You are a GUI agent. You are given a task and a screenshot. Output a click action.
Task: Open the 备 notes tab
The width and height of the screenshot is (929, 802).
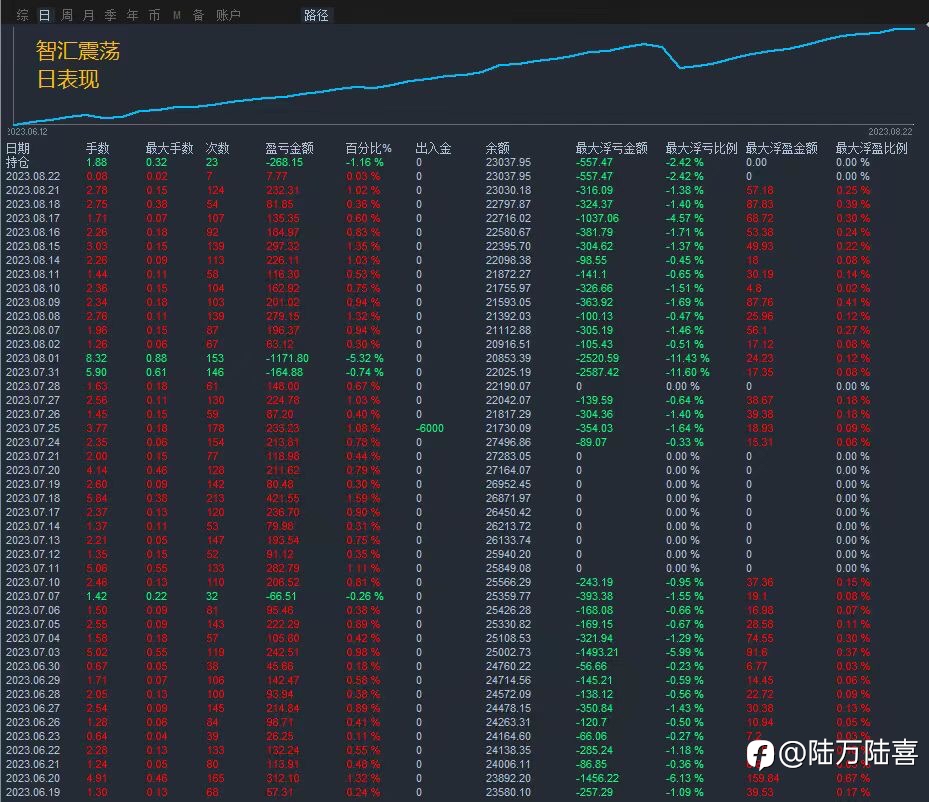pos(198,15)
